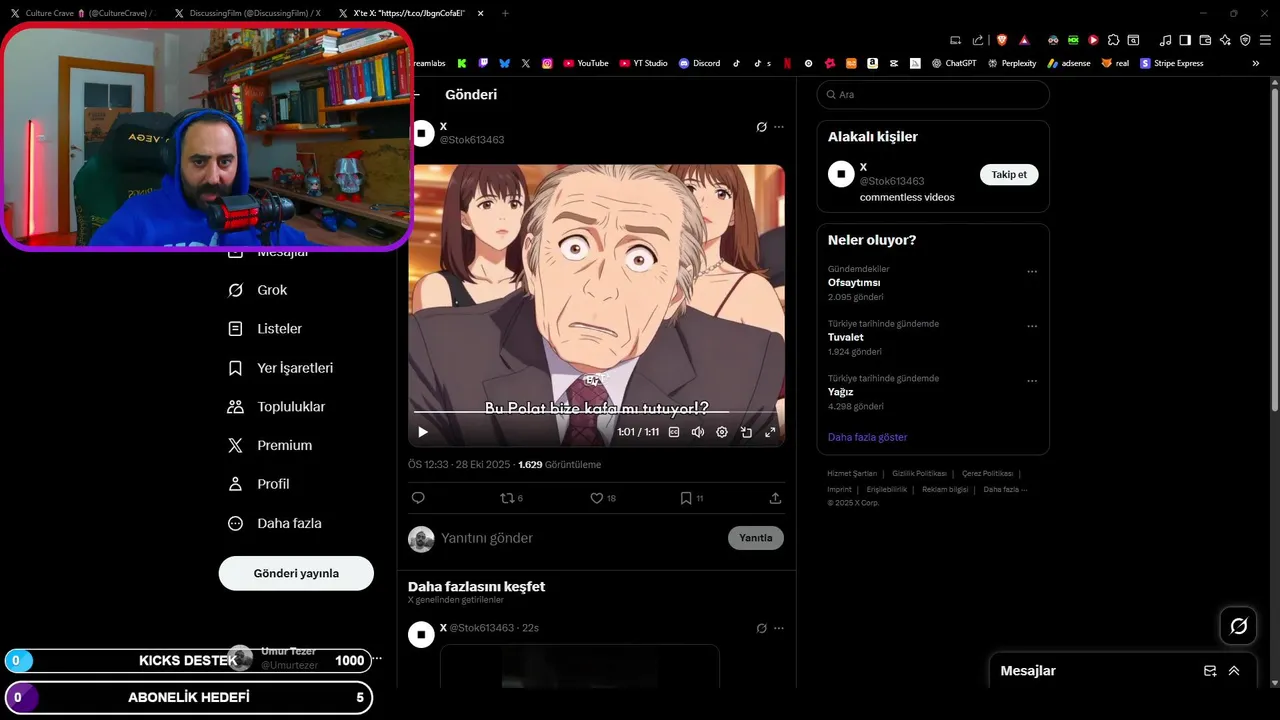This screenshot has height=720, width=1280.
Task: Open Çerez Politikası footer link
Action: pyautogui.click(x=987, y=474)
